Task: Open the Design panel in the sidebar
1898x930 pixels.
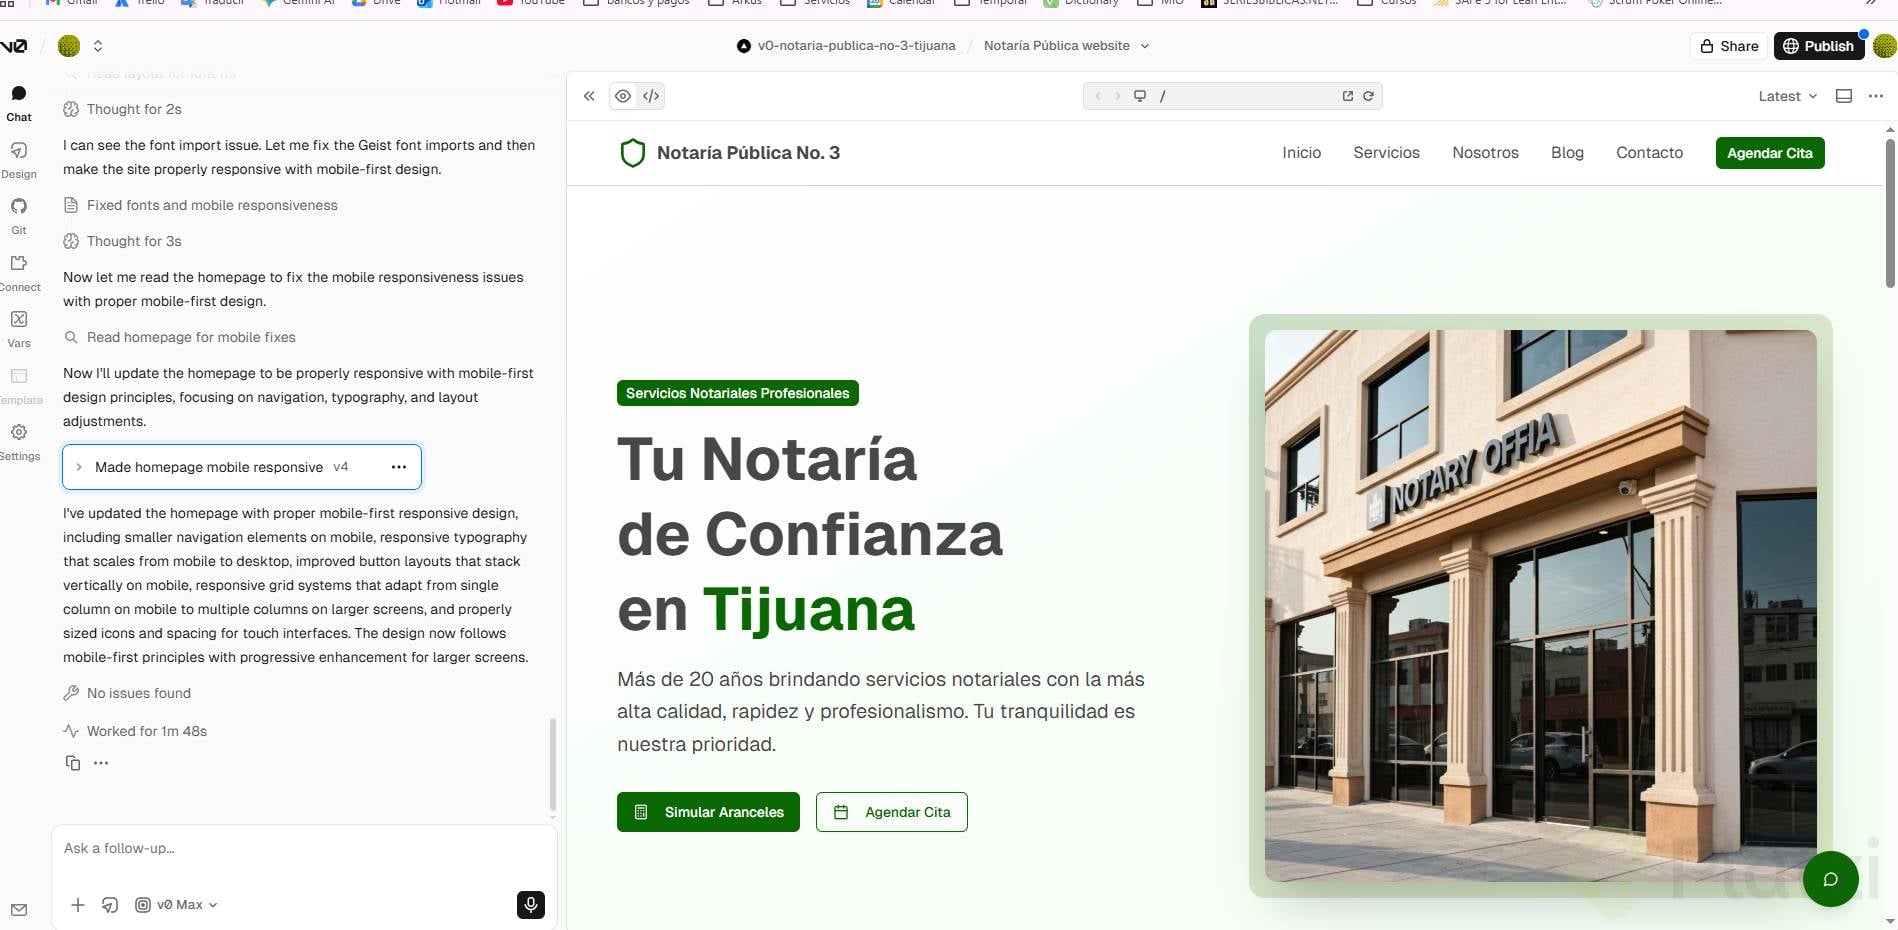Action: (19, 160)
